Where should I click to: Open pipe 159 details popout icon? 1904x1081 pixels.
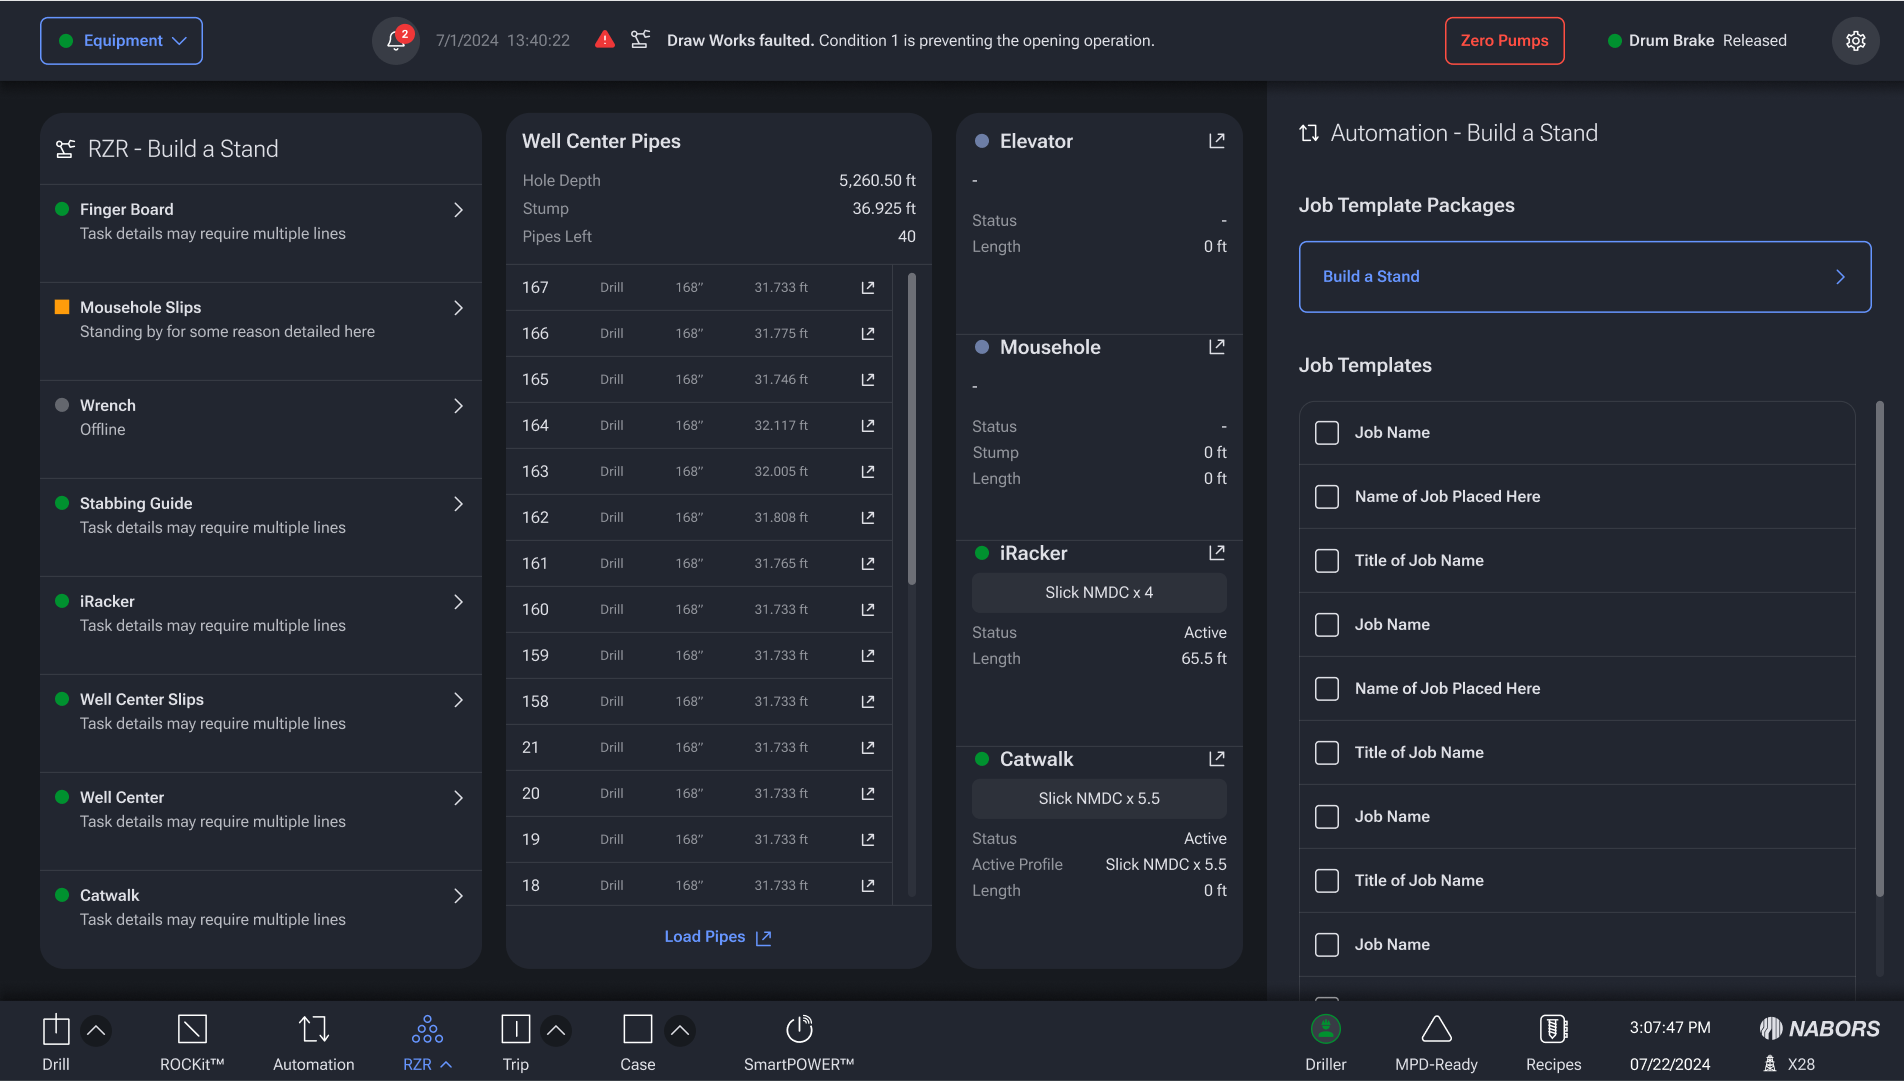pyautogui.click(x=868, y=656)
